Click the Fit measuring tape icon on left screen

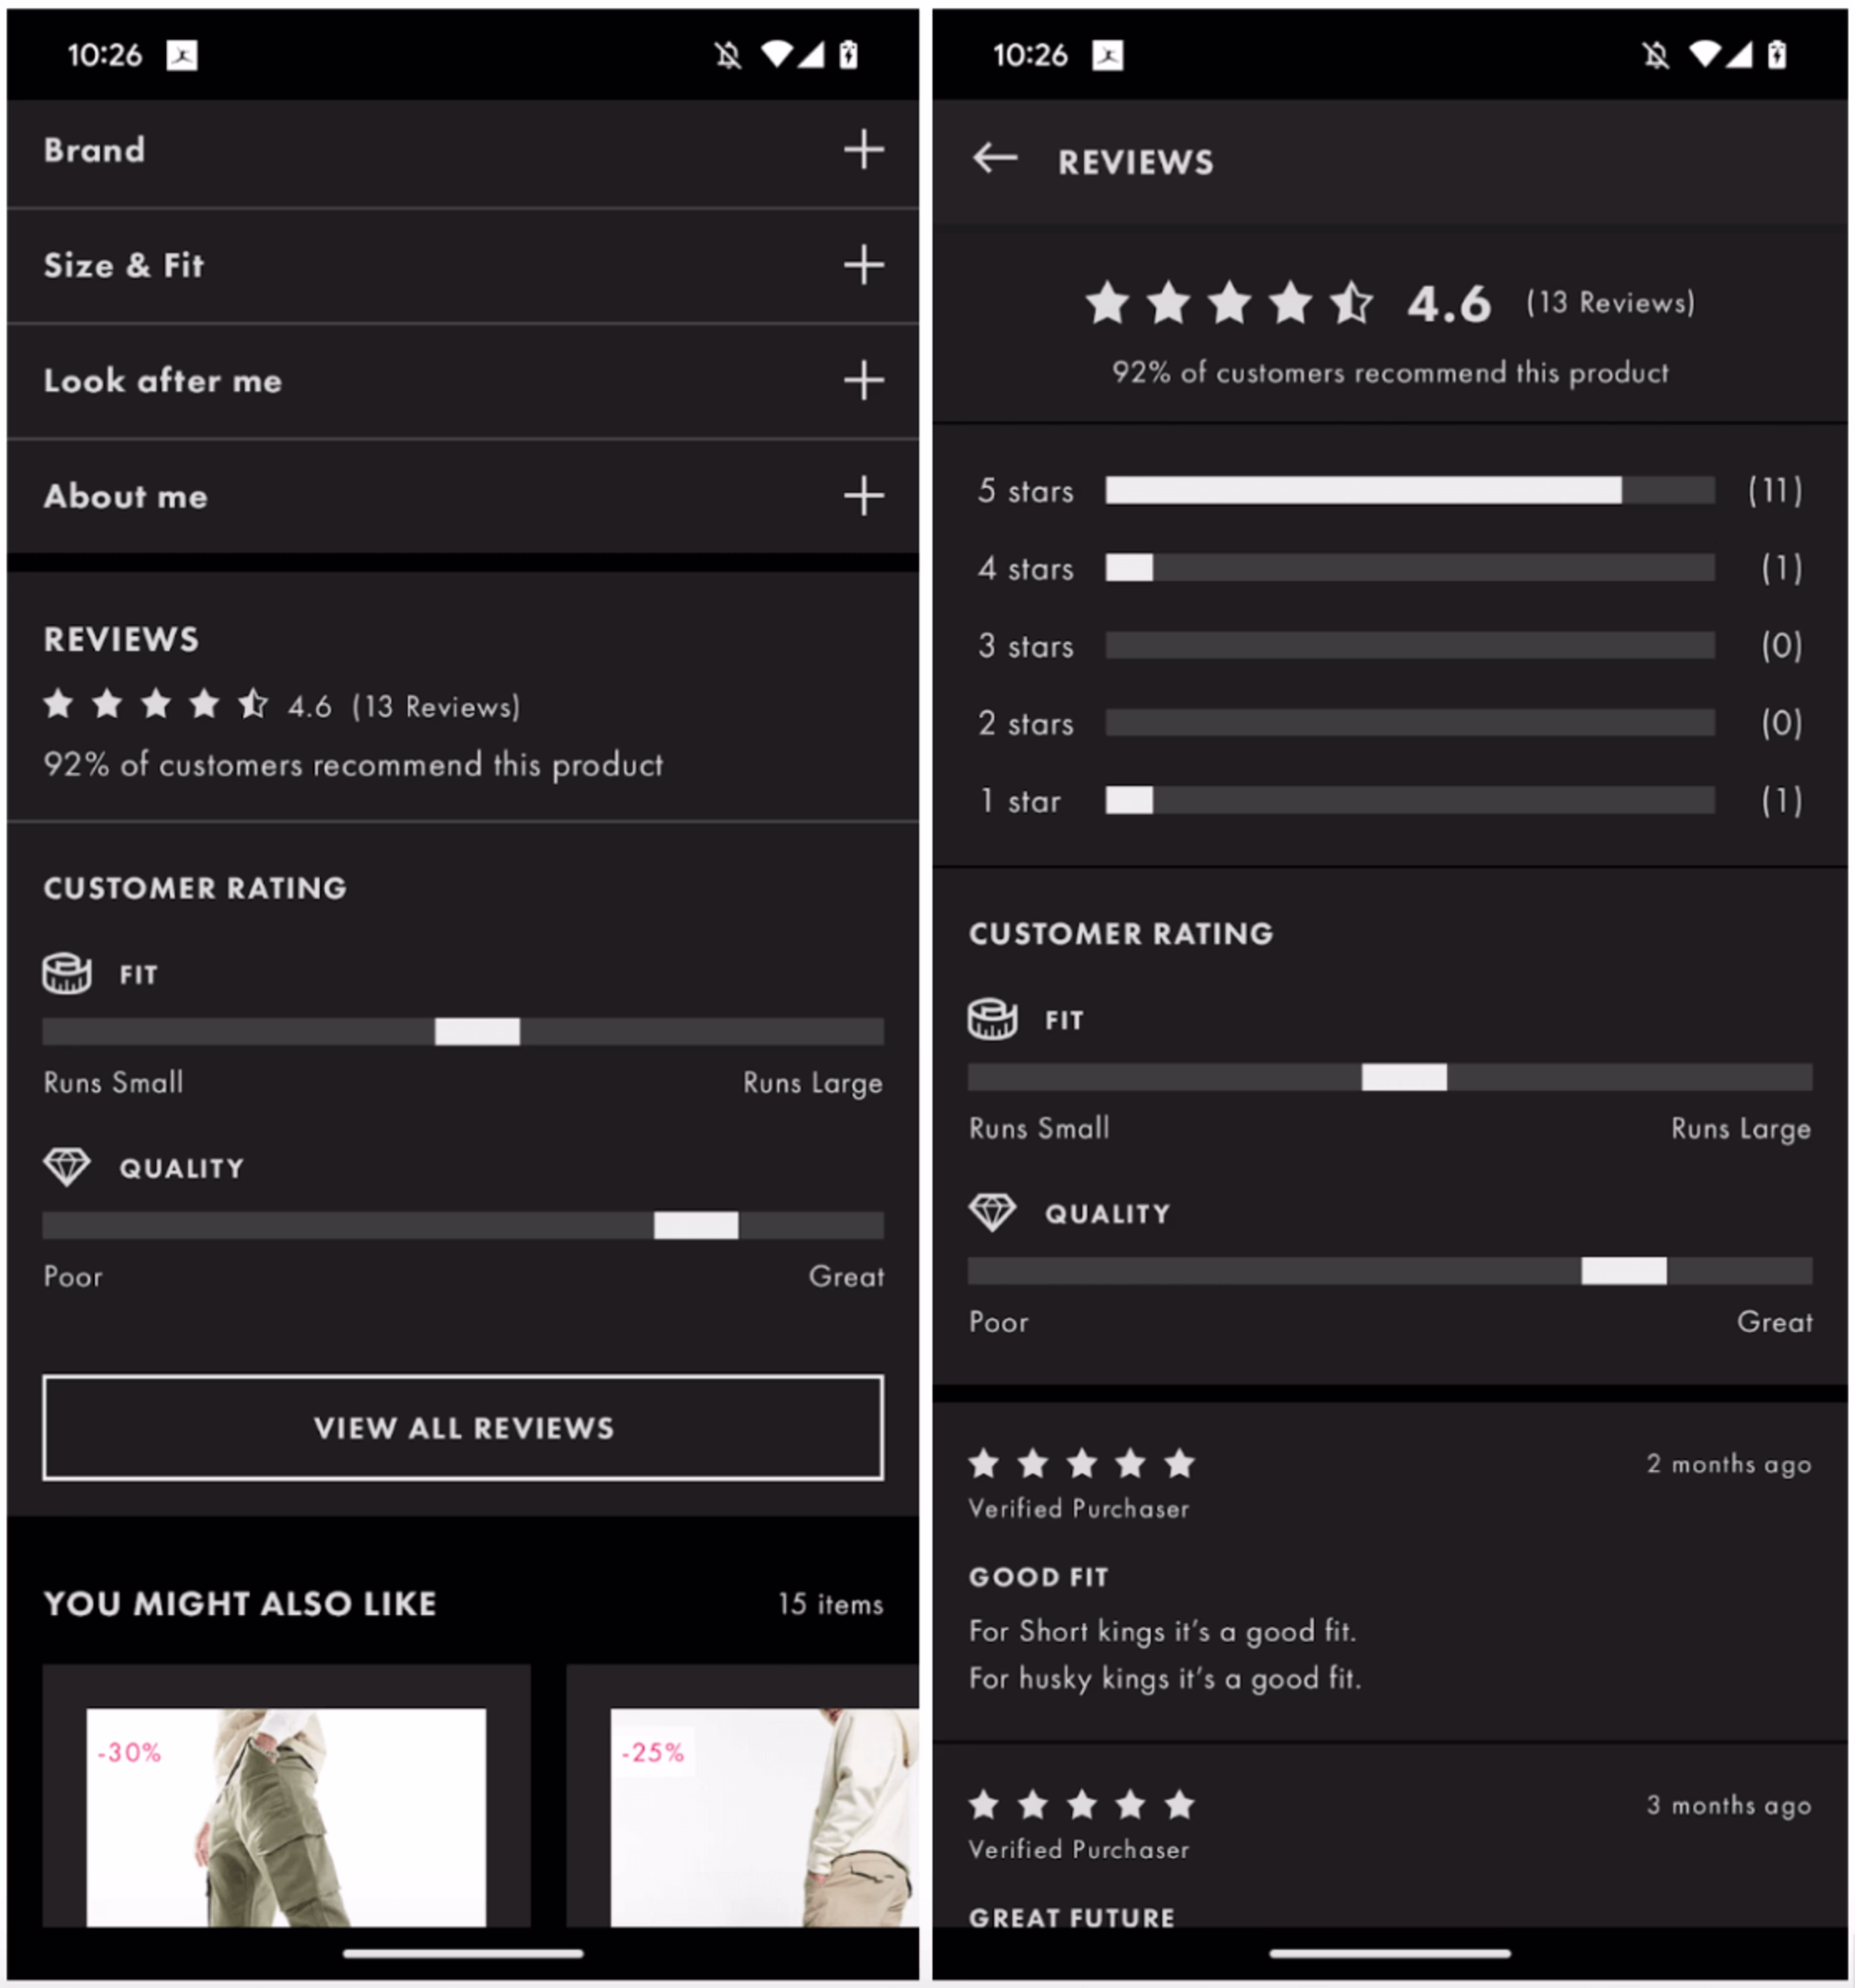tap(67, 973)
